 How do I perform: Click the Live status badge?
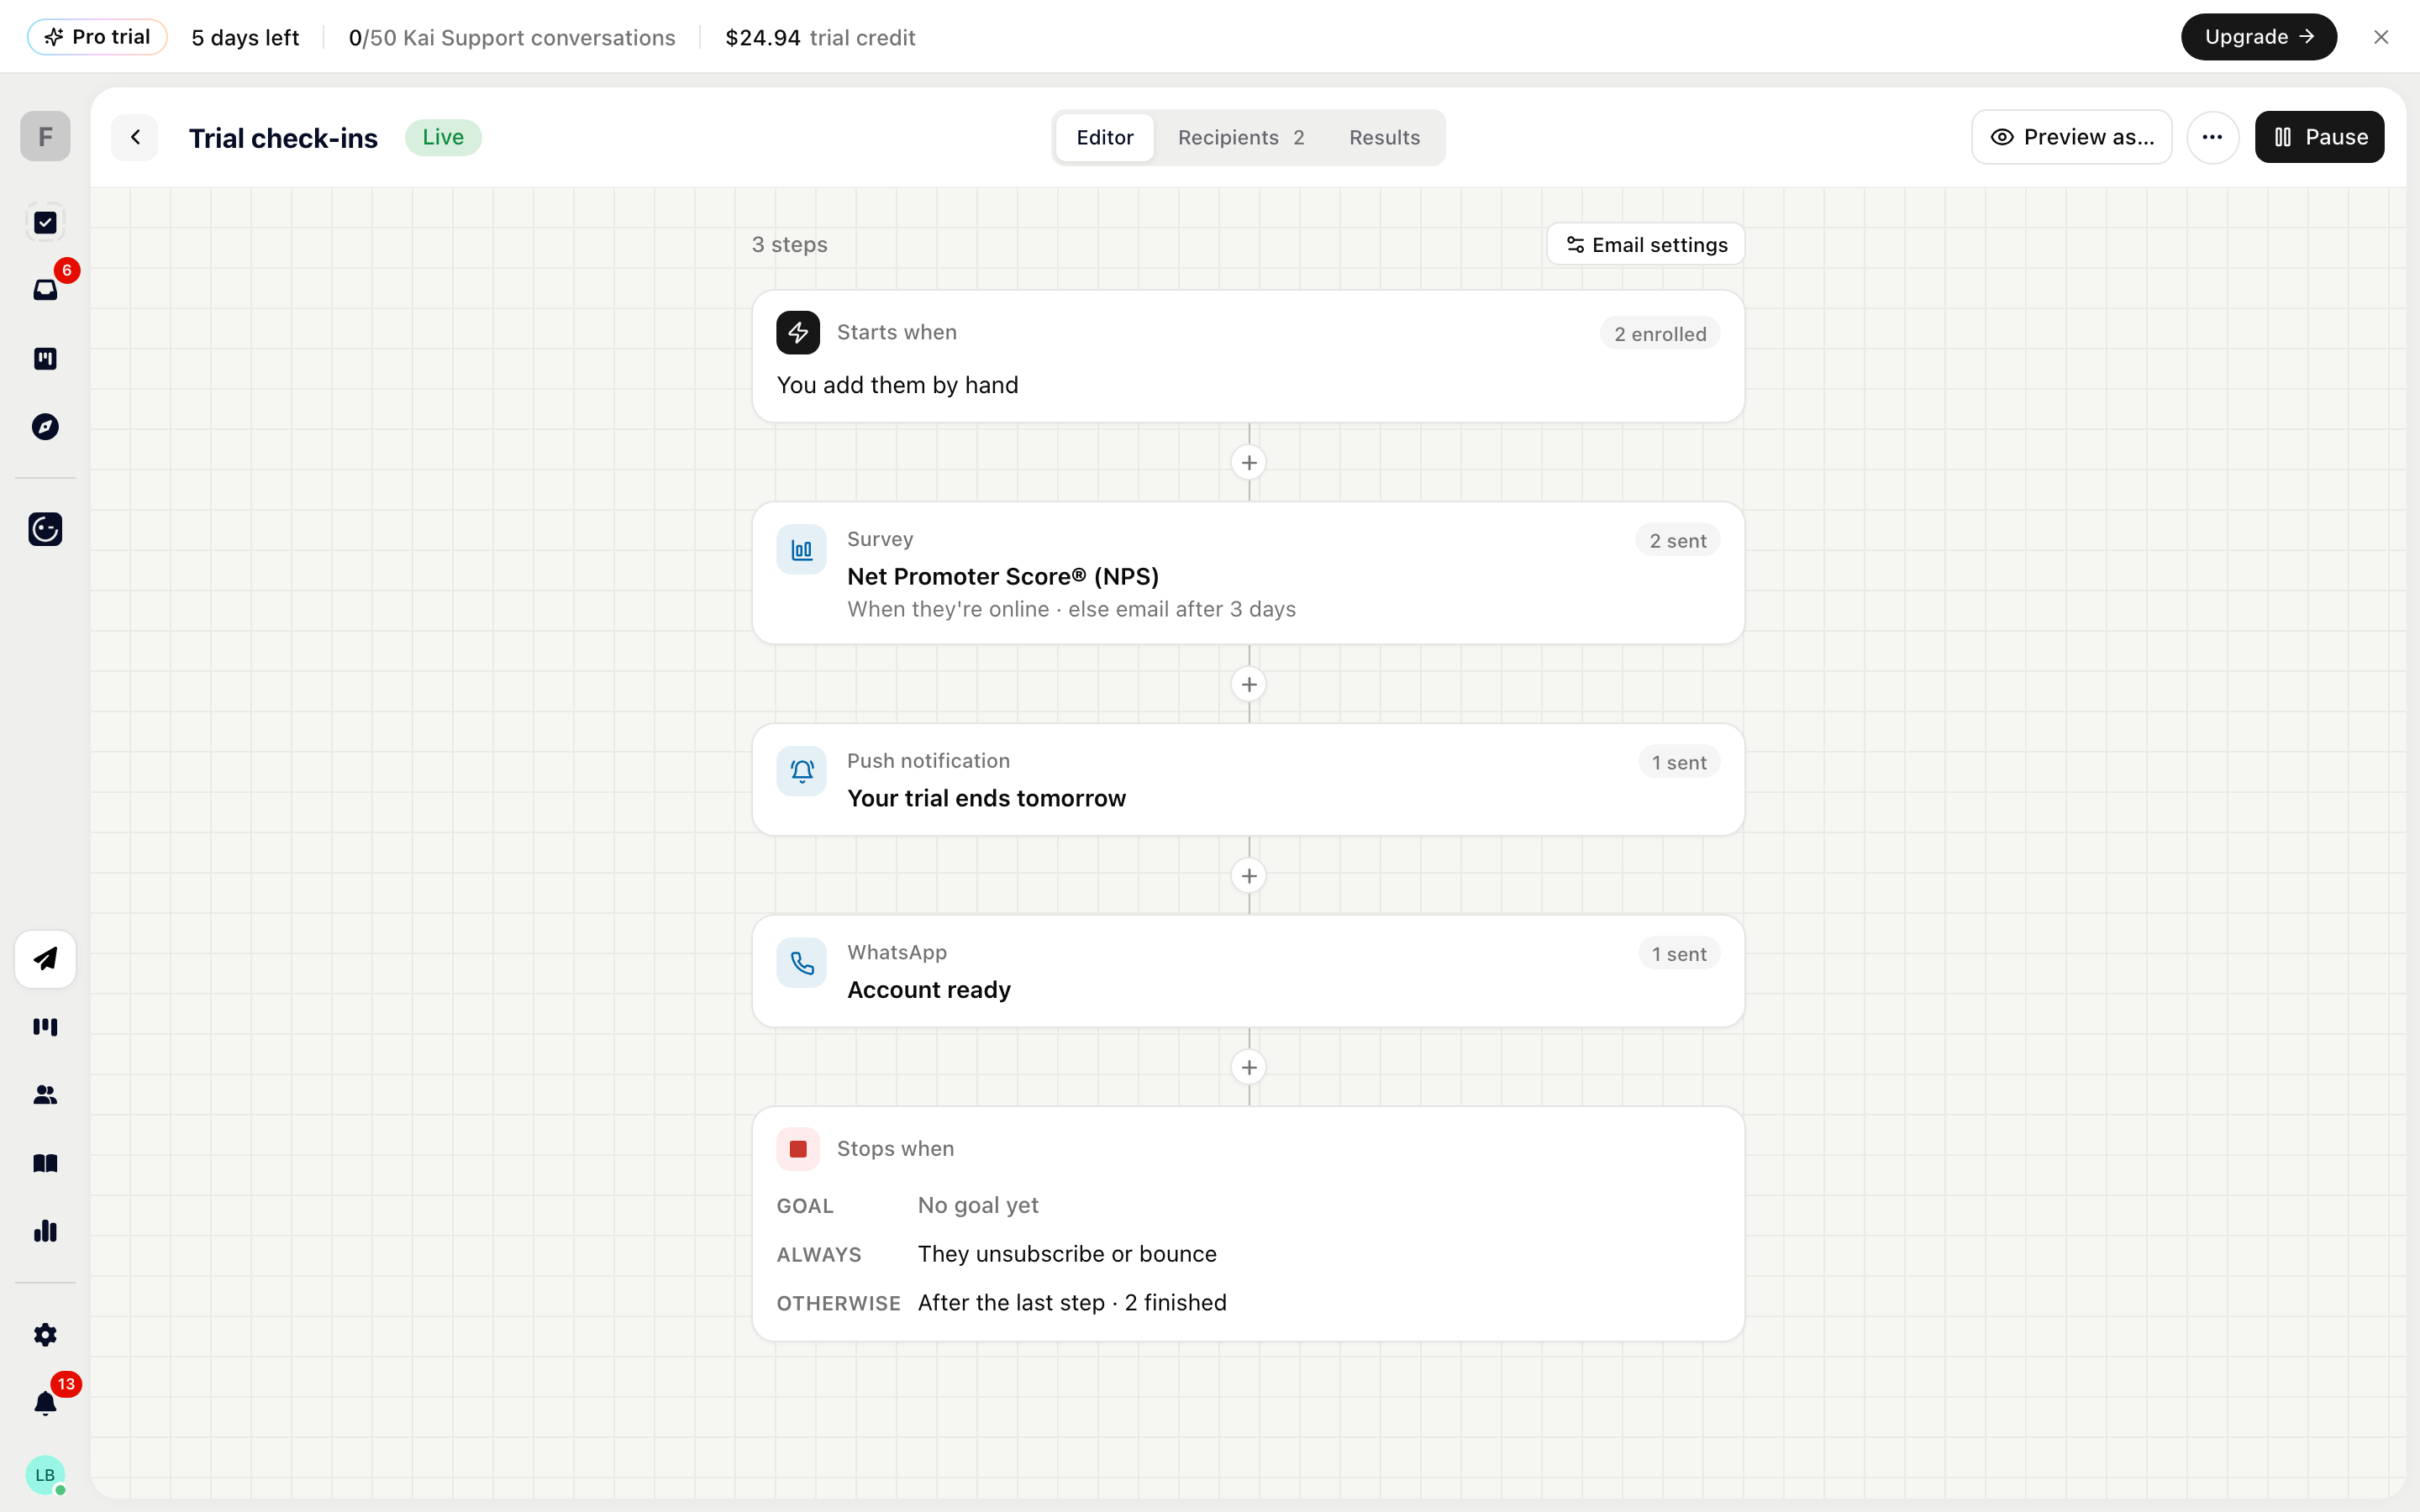pos(443,137)
